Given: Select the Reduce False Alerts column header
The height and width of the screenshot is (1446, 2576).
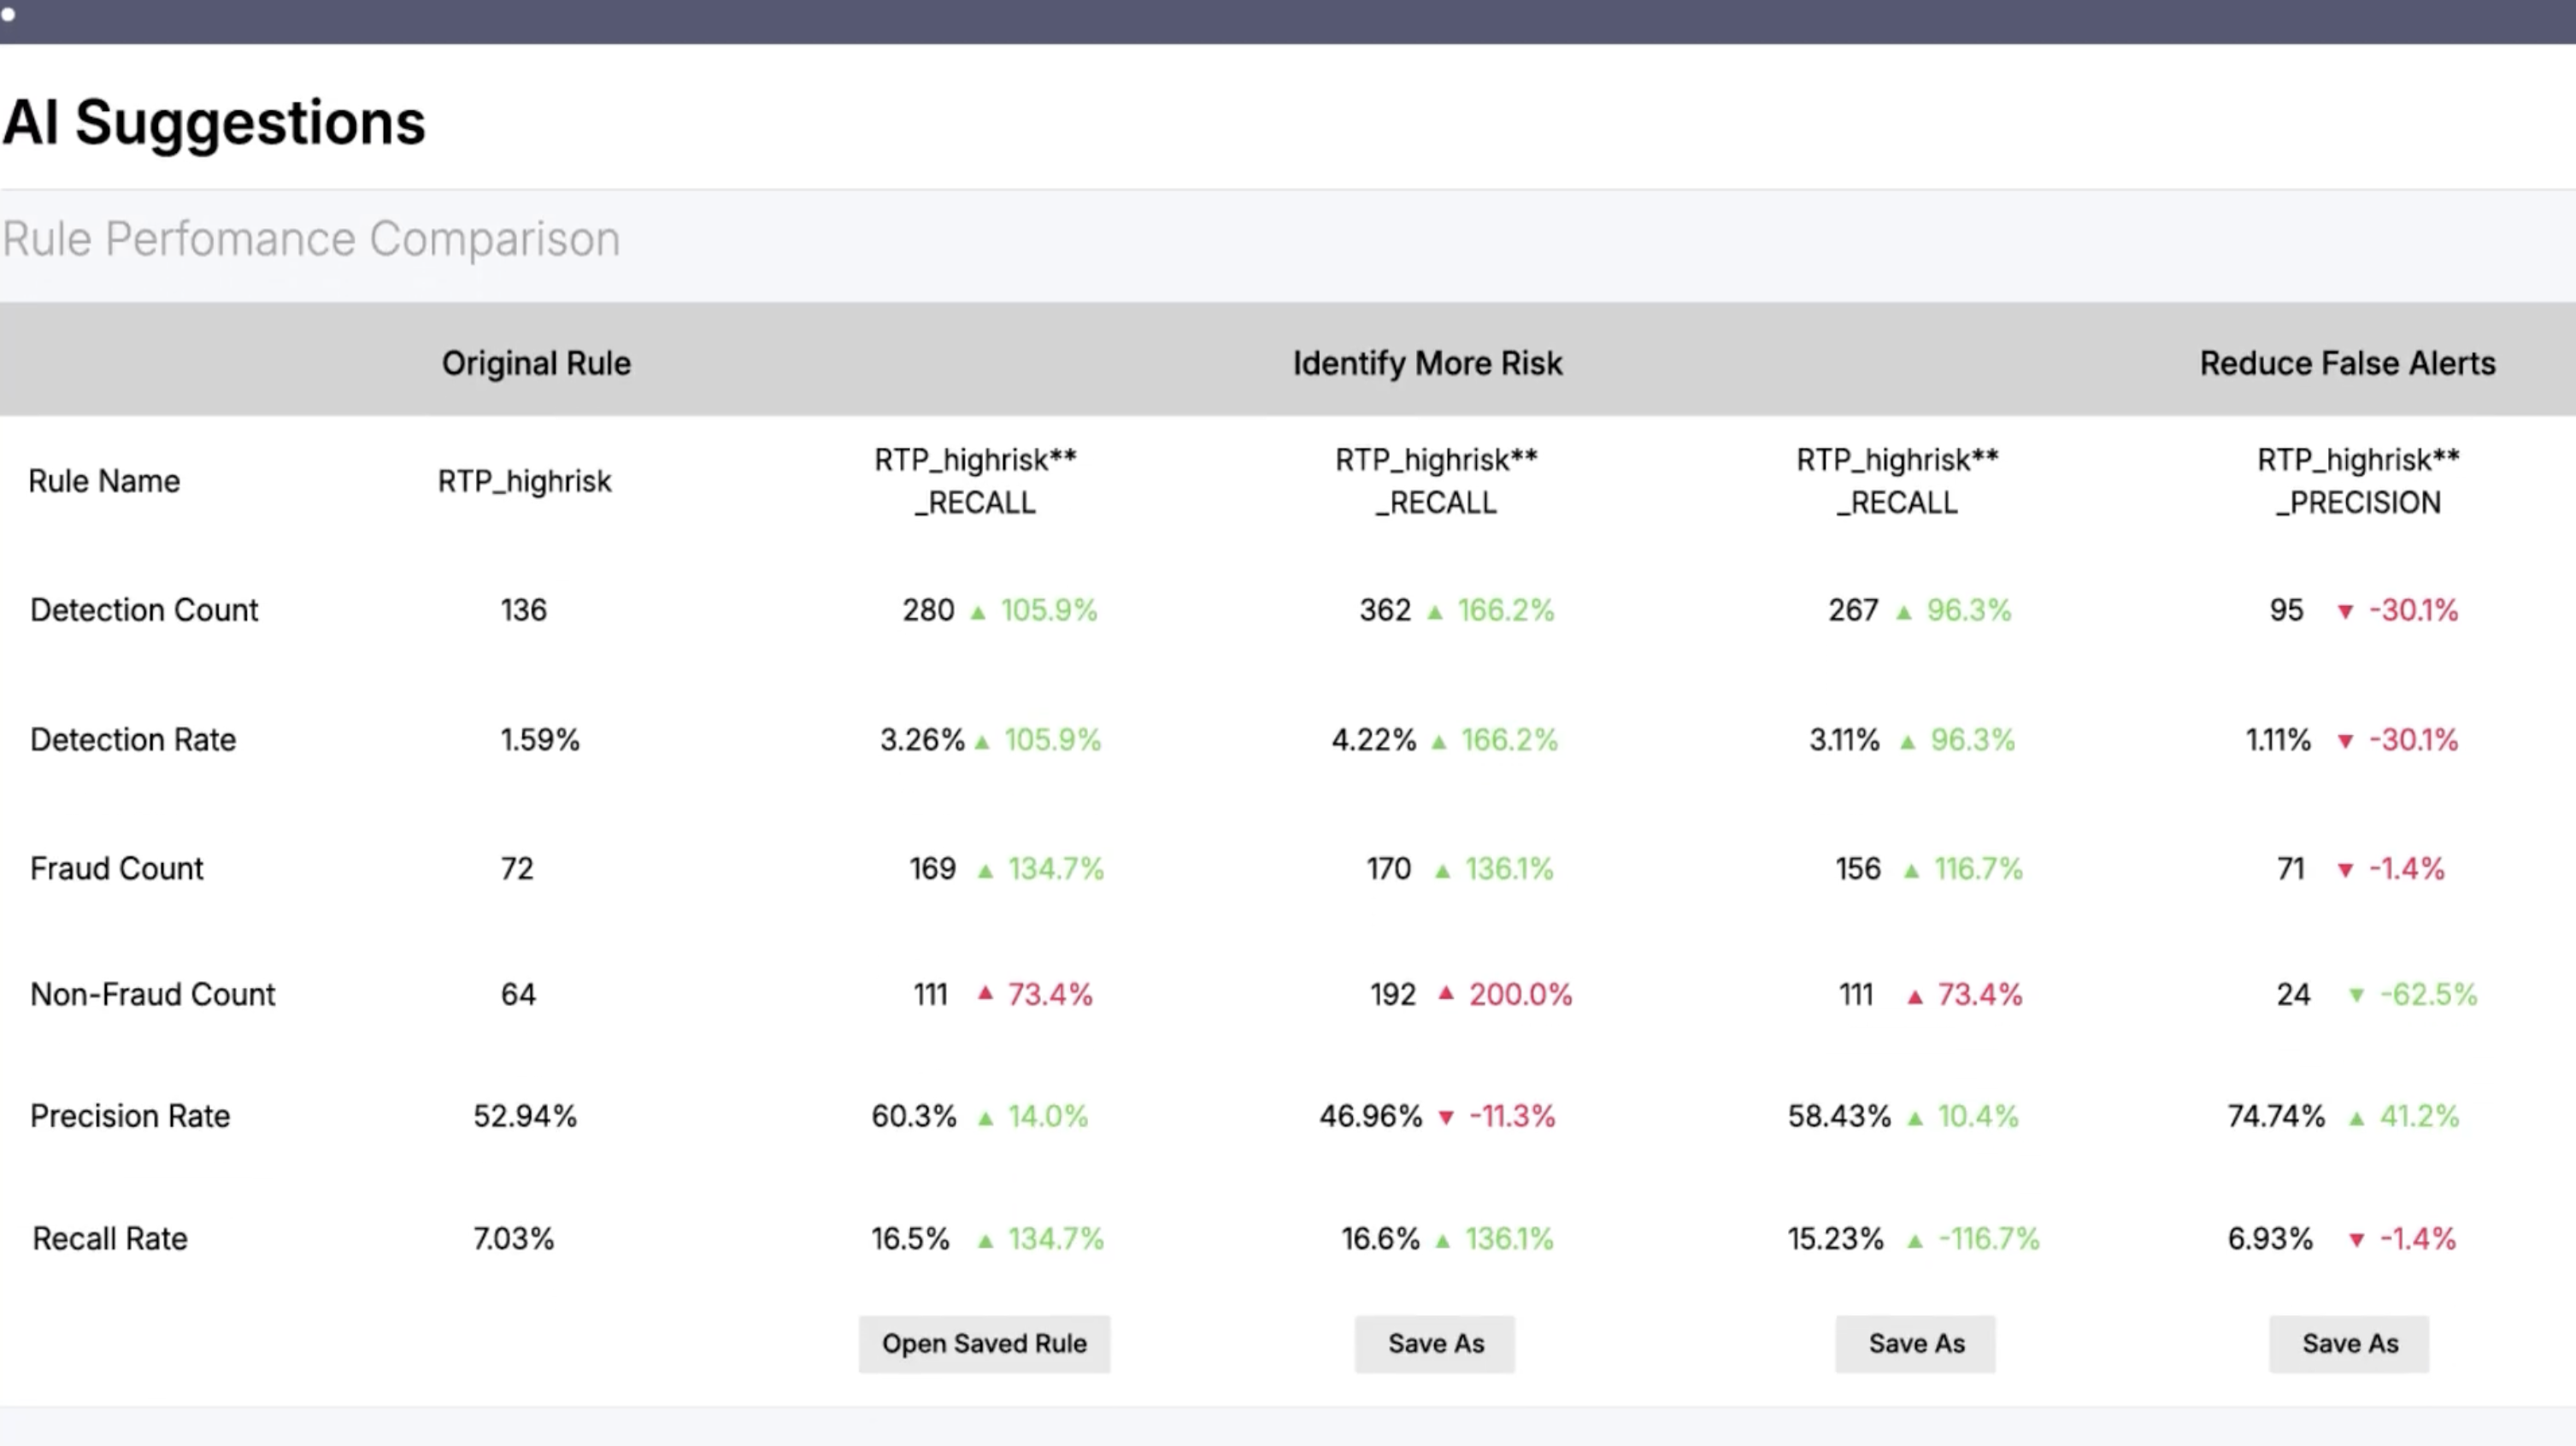Looking at the screenshot, I should pyautogui.click(x=2347, y=363).
